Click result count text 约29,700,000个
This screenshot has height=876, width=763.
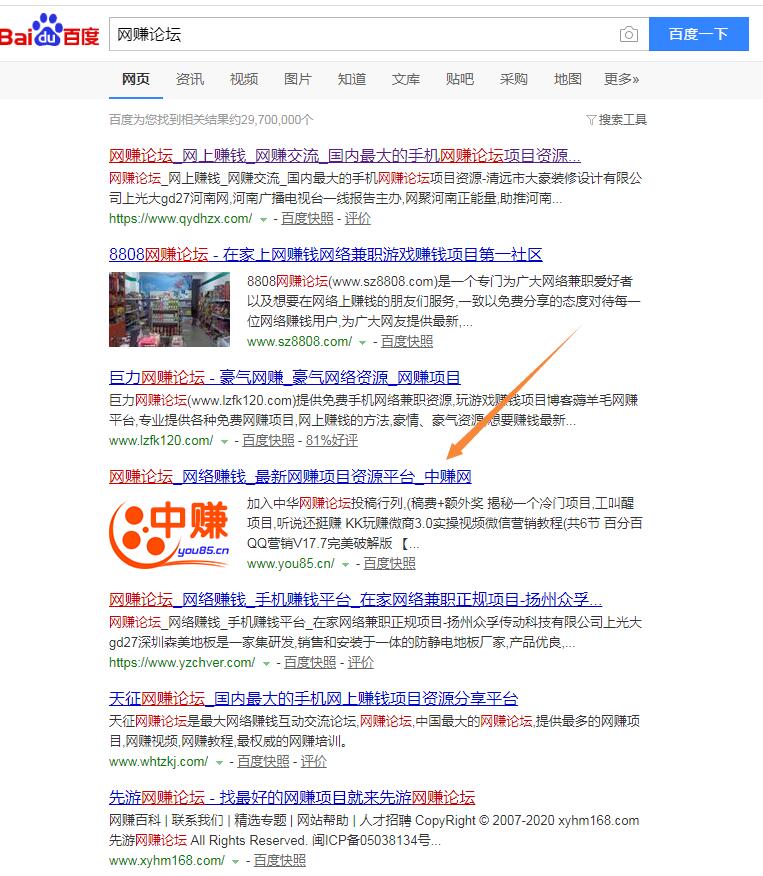click(272, 120)
